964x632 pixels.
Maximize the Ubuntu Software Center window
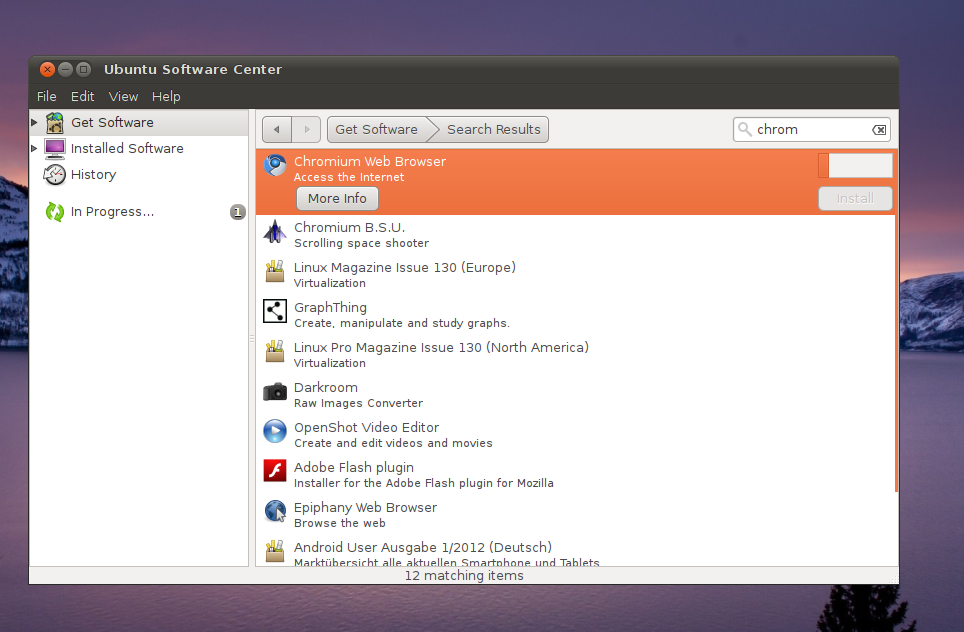(84, 69)
